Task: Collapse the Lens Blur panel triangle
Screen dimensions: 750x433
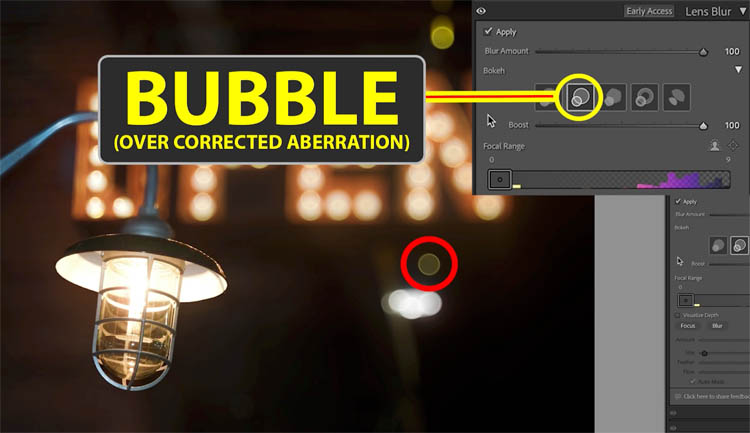Action: tap(743, 11)
